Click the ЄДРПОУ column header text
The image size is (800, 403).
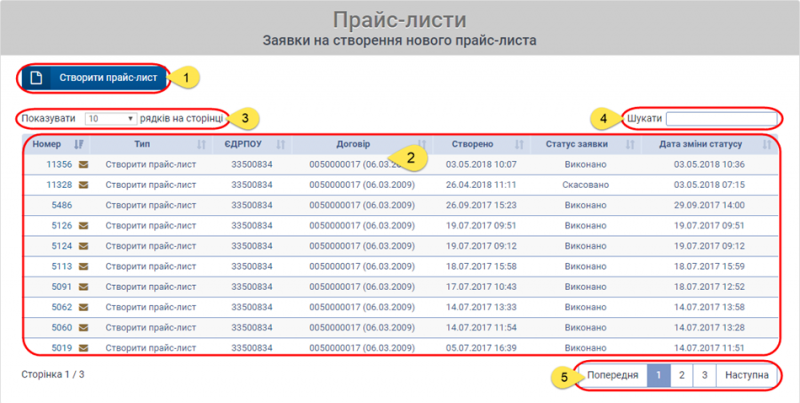coord(243,144)
